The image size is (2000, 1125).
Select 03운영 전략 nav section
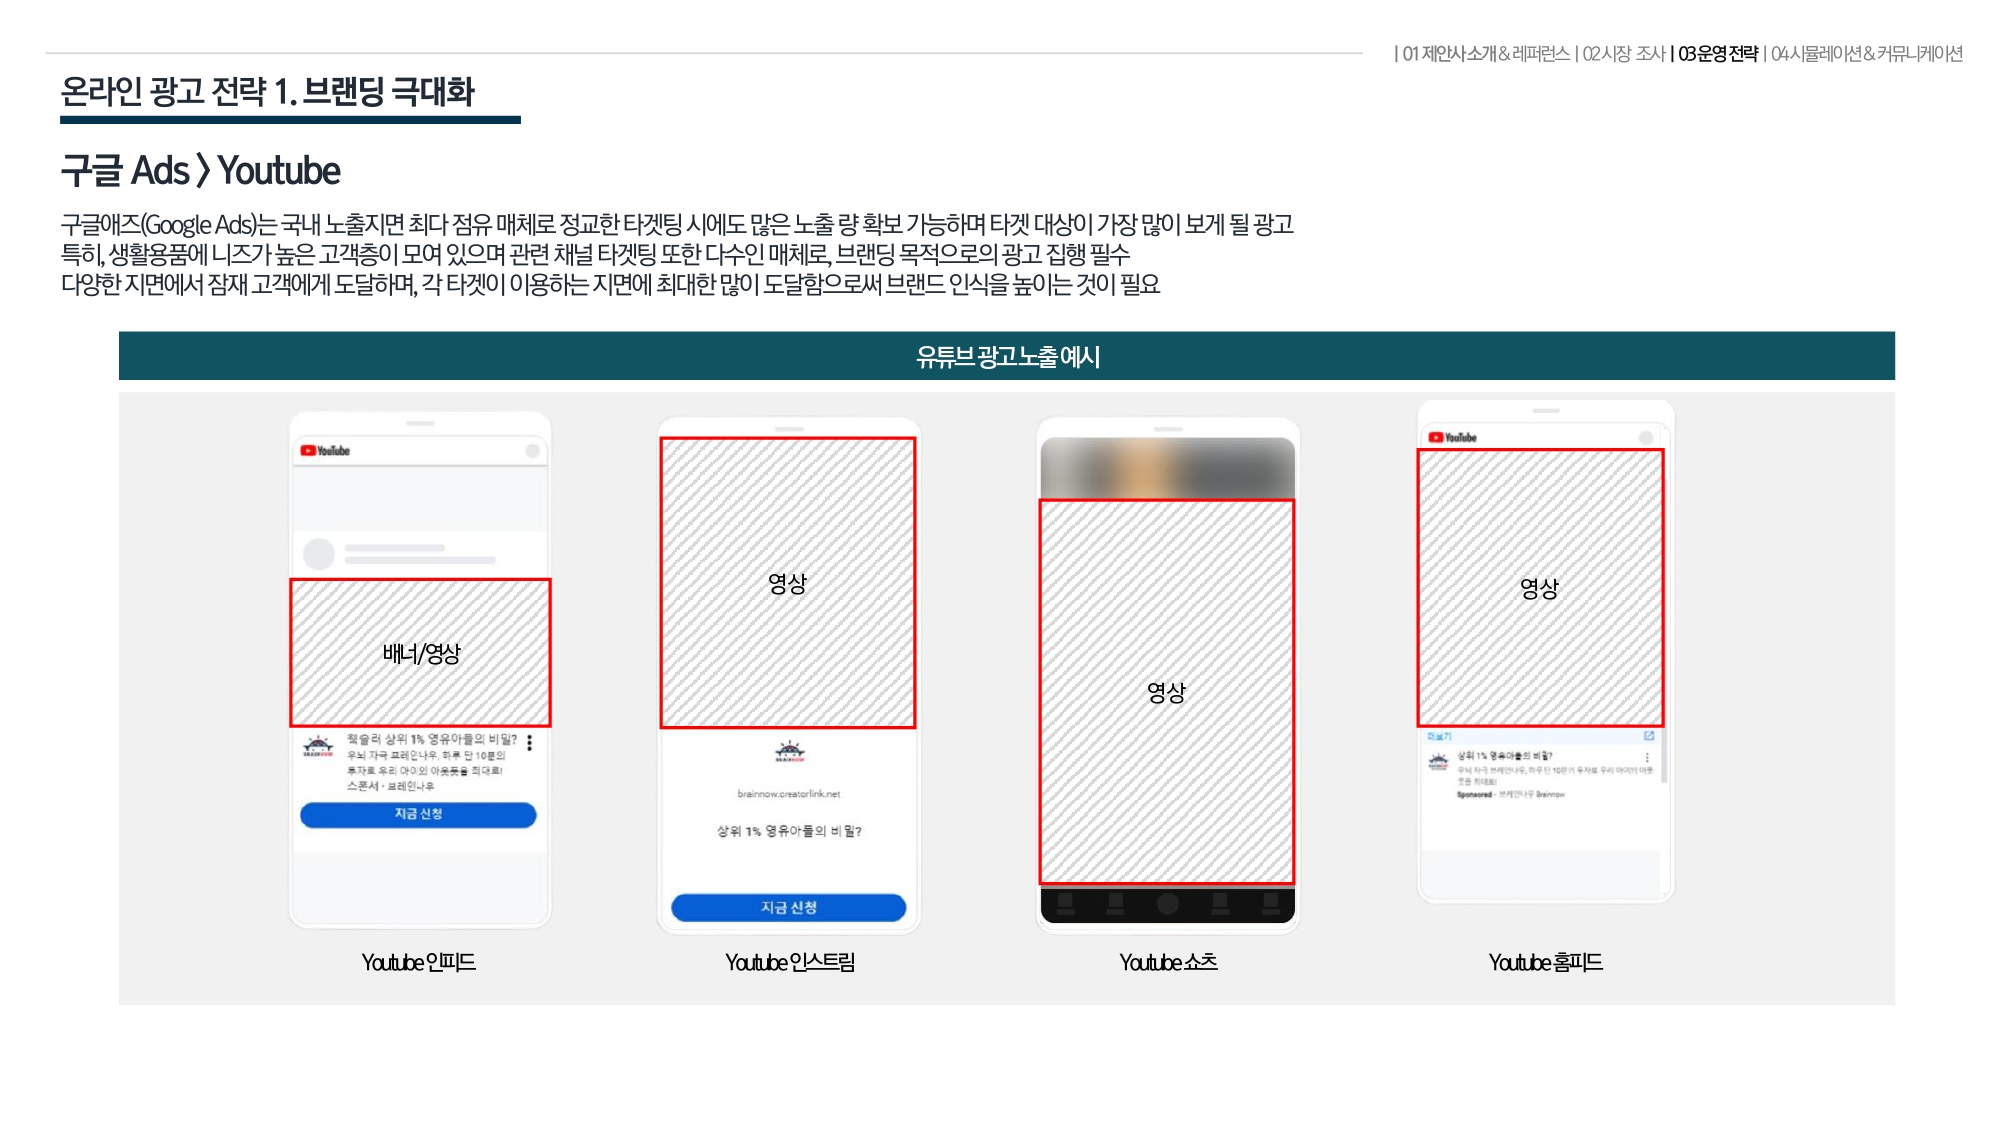[x=1717, y=54]
